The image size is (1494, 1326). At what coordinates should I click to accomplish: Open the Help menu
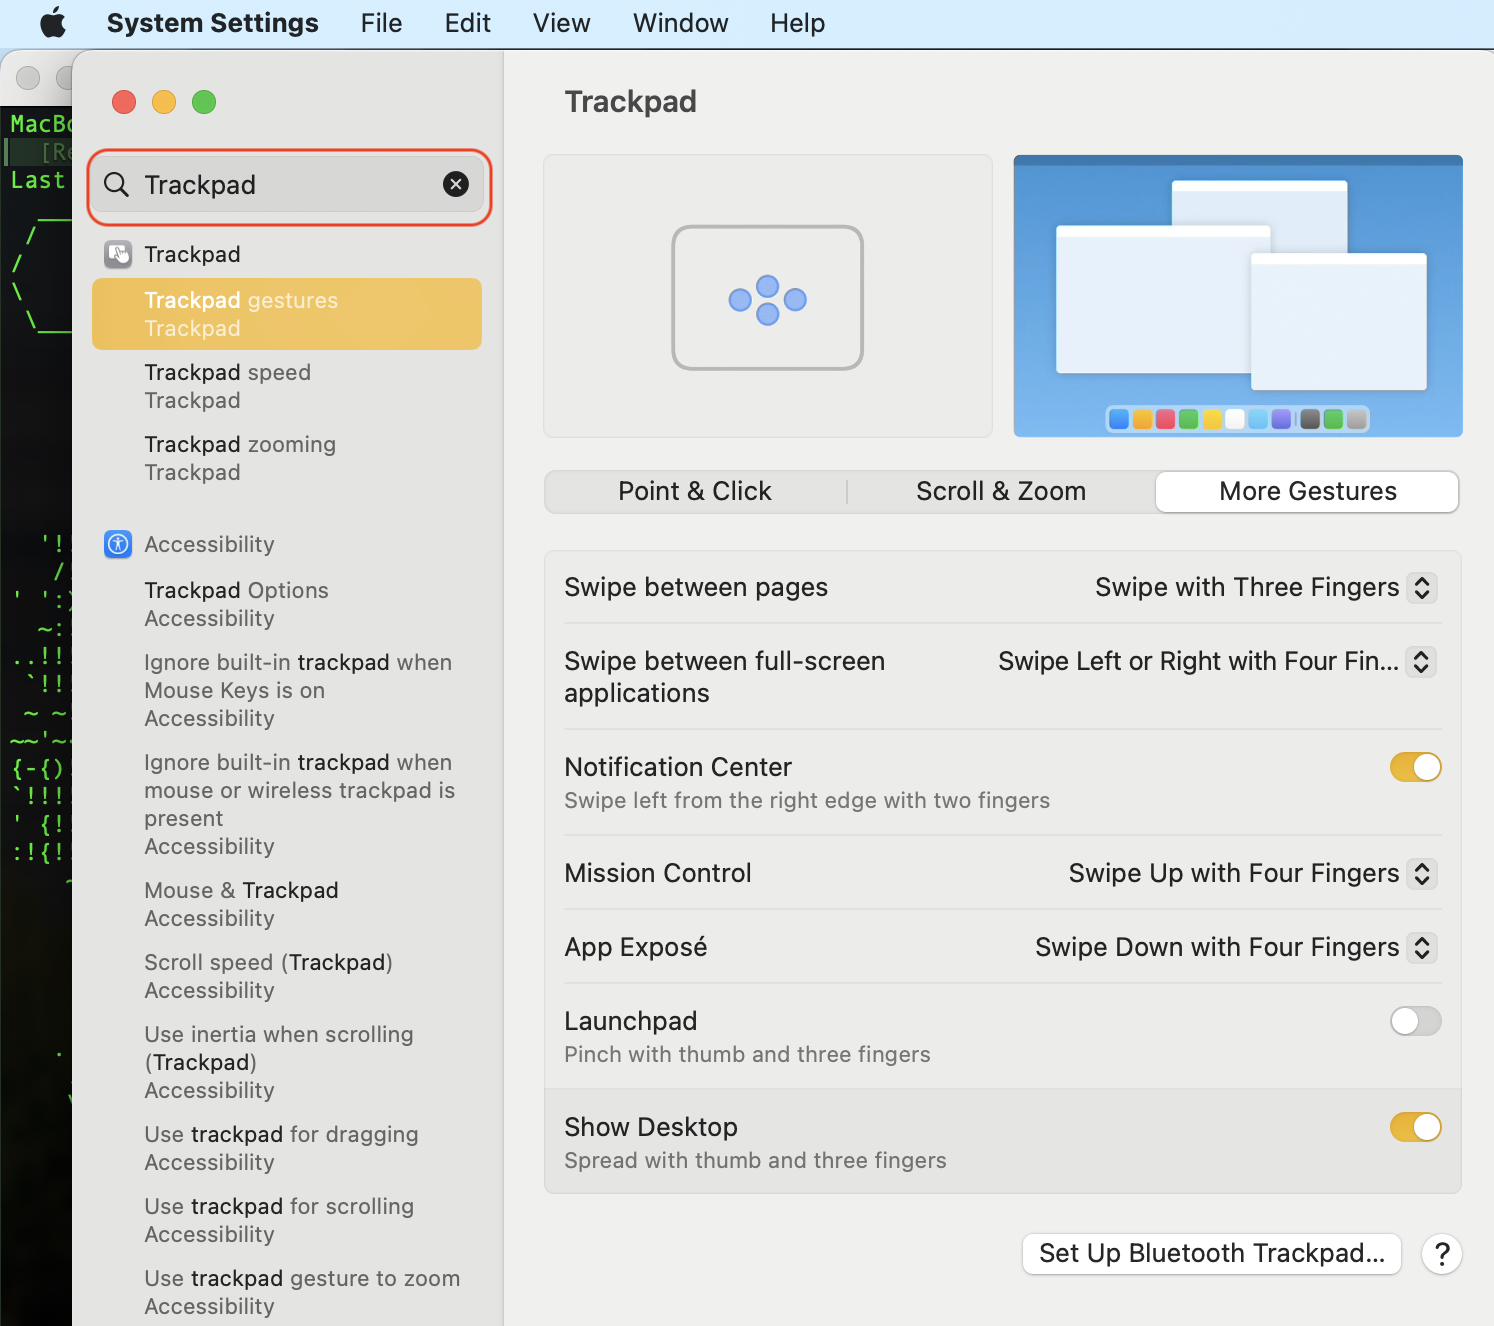coord(798,23)
